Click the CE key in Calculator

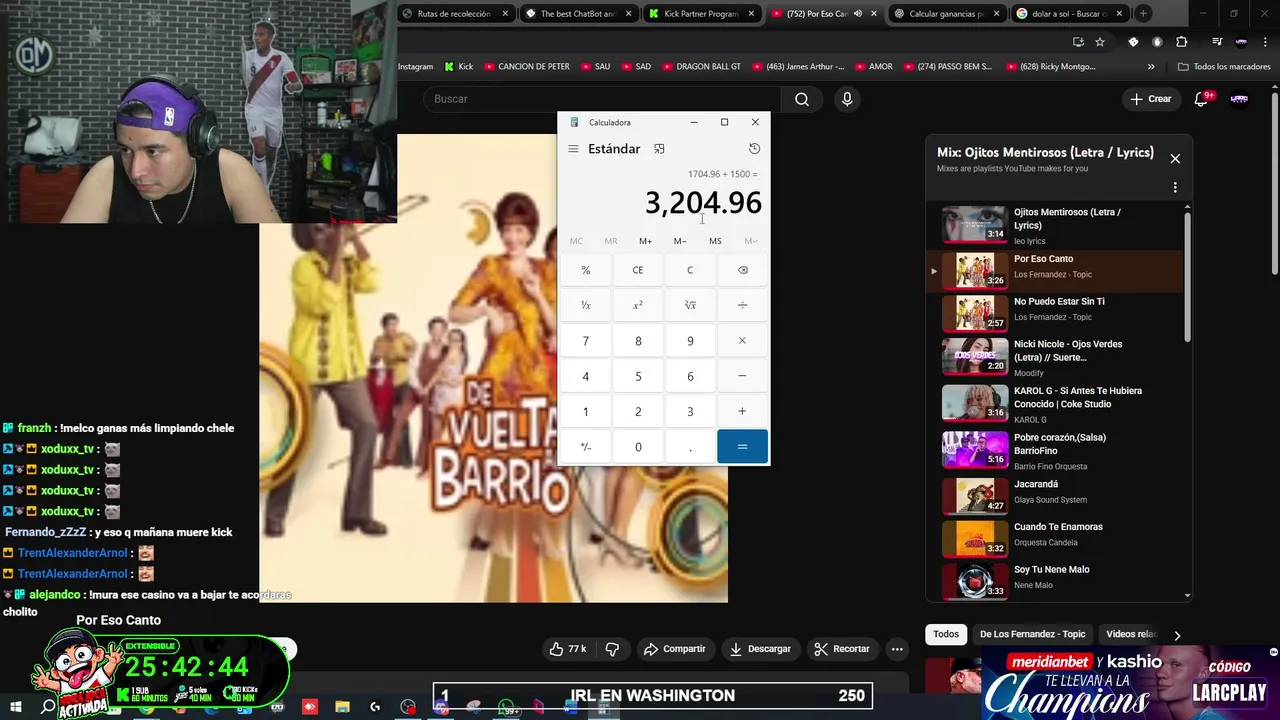[x=638, y=270]
